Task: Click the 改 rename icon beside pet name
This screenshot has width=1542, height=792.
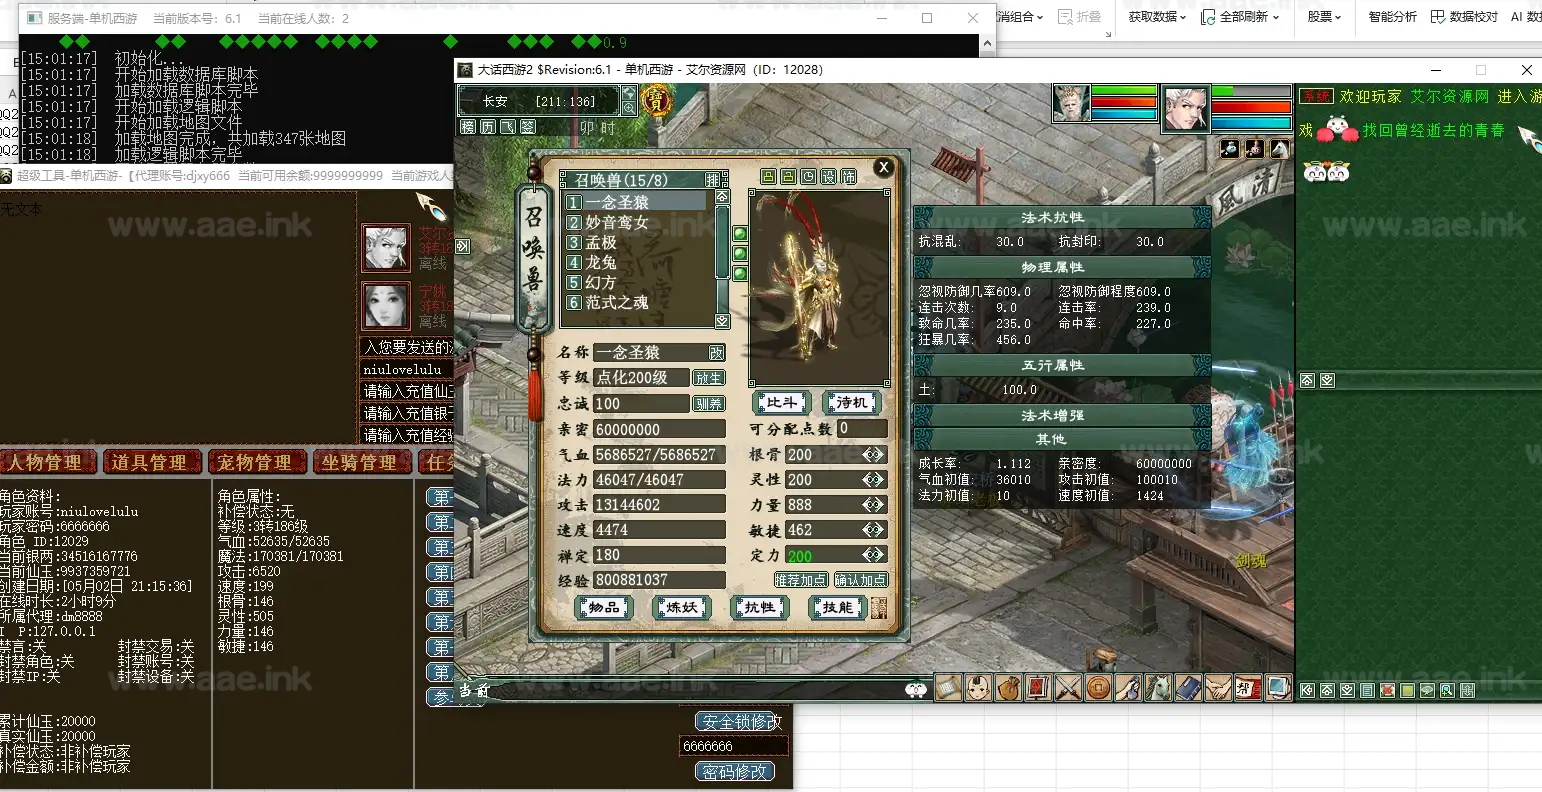Action: pos(716,353)
